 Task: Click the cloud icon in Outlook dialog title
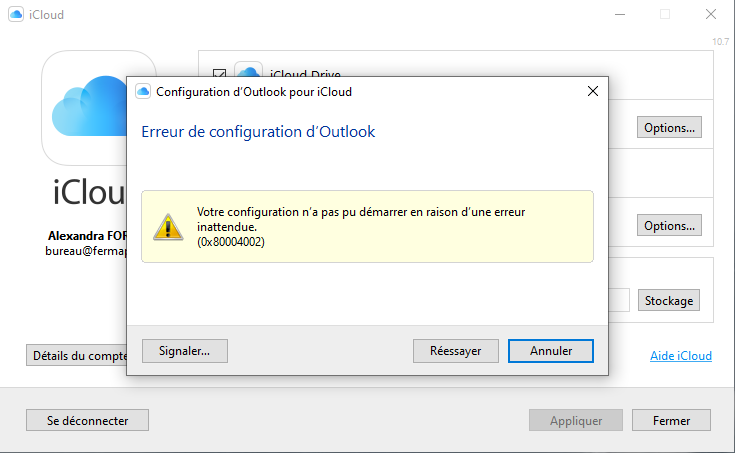click(x=143, y=91)
